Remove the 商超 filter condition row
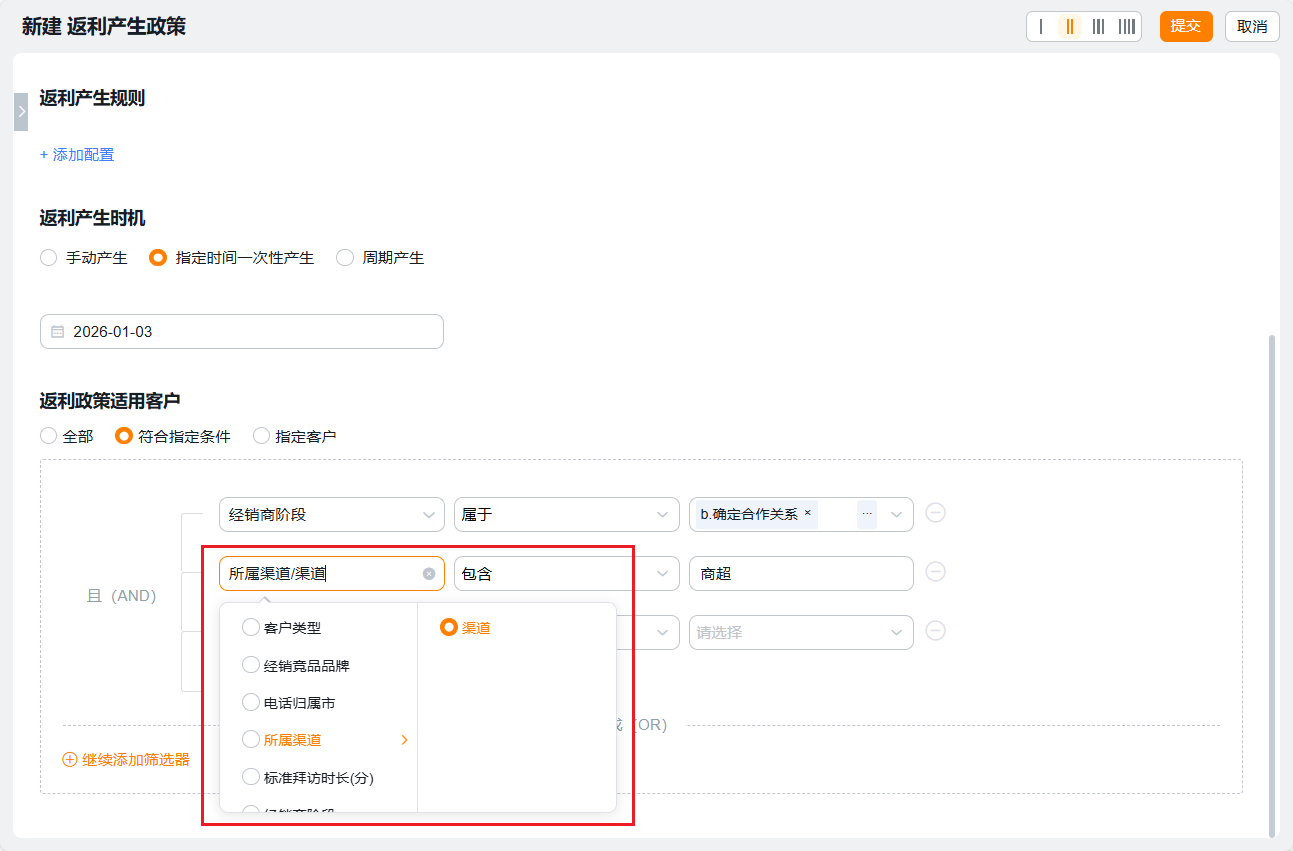Screen dimensions: 1293x851 (935, 572)
